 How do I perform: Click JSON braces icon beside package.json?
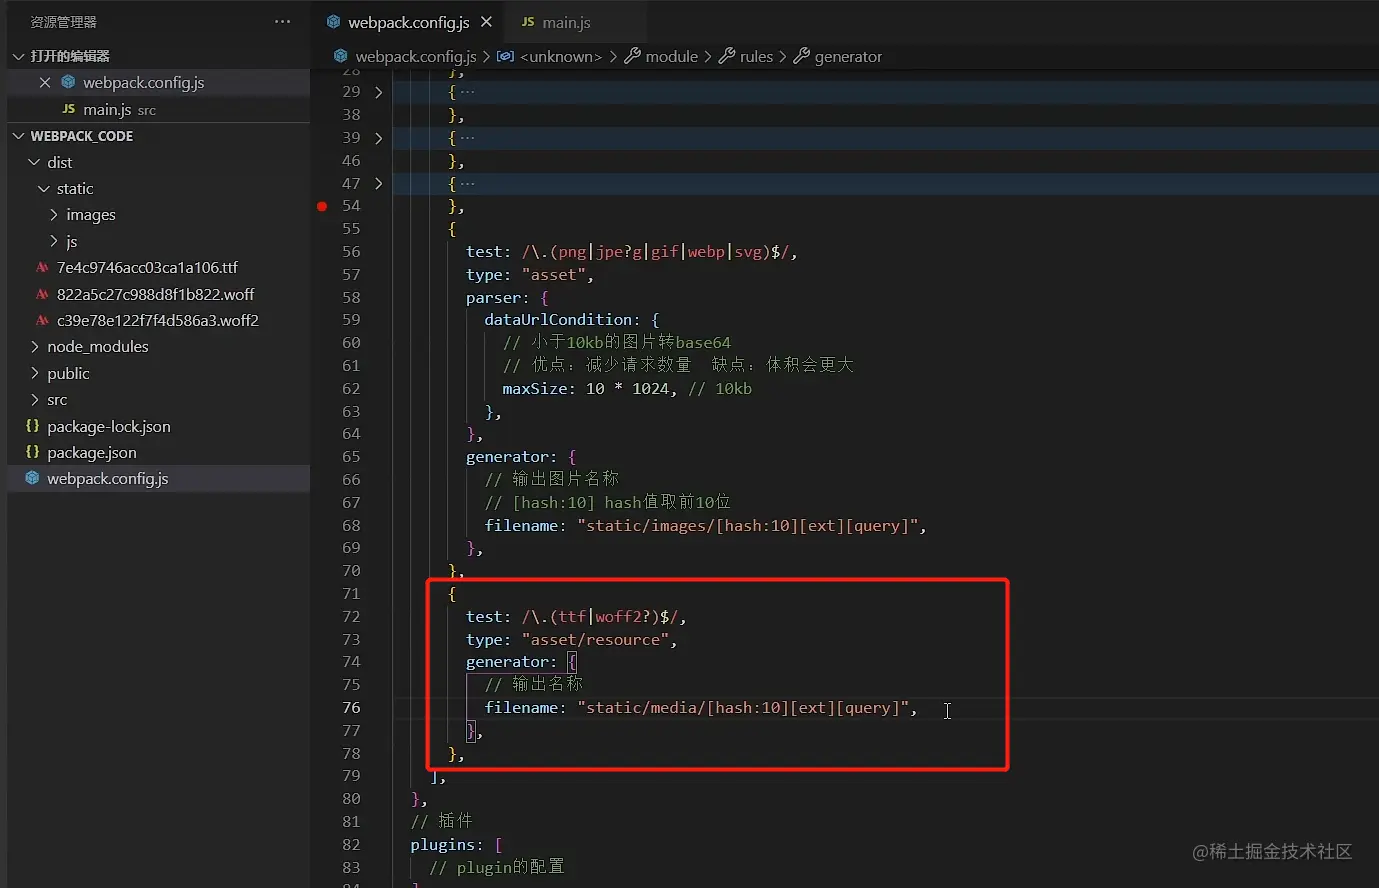(32, 452)
